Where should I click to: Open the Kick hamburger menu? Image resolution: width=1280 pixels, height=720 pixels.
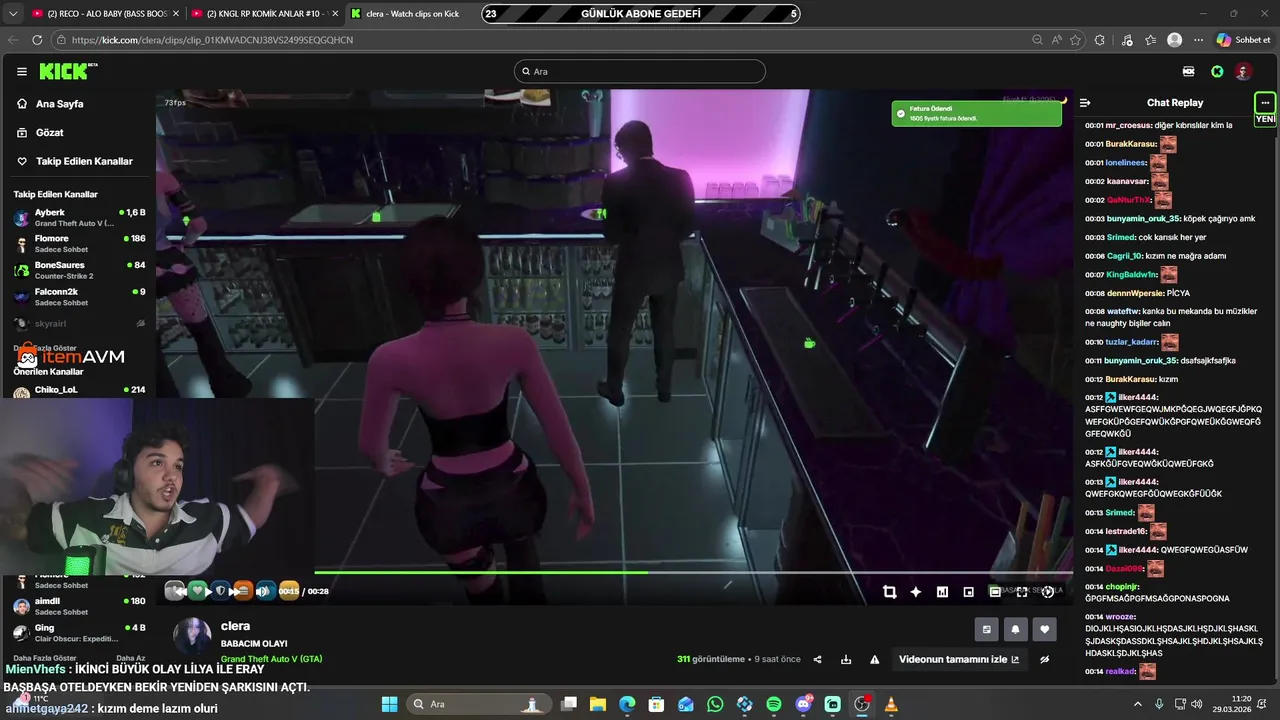pyautogui.click(x=21, y=71)
